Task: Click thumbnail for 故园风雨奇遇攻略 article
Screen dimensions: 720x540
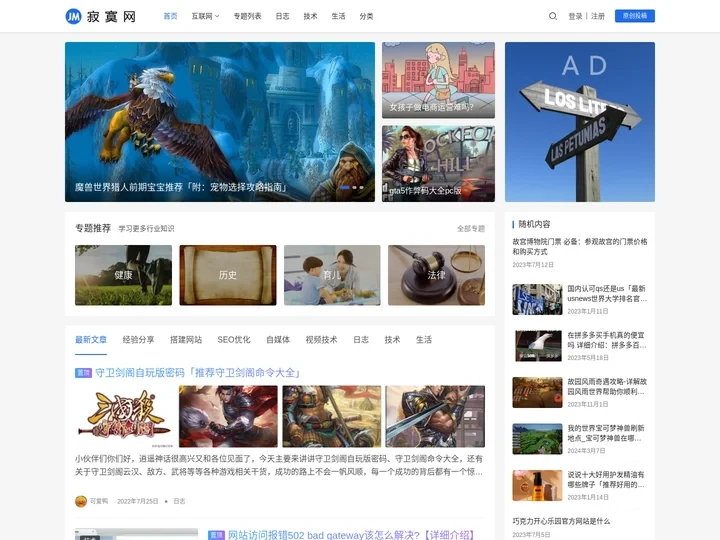Action: (x=537, y=393)
